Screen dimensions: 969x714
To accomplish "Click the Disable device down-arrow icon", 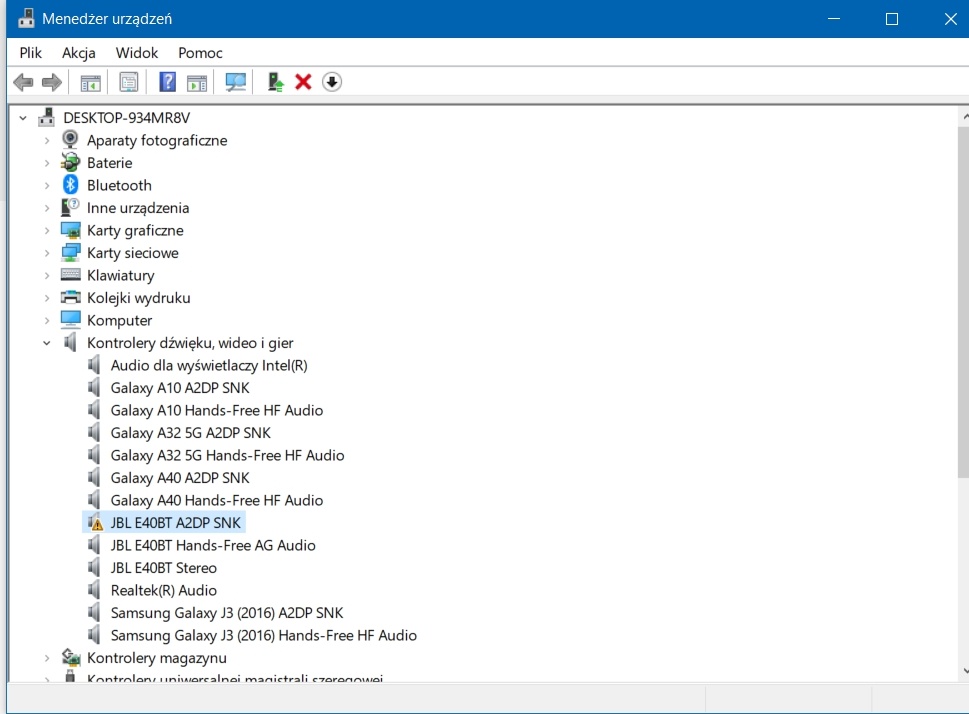I will coord(332,82).
